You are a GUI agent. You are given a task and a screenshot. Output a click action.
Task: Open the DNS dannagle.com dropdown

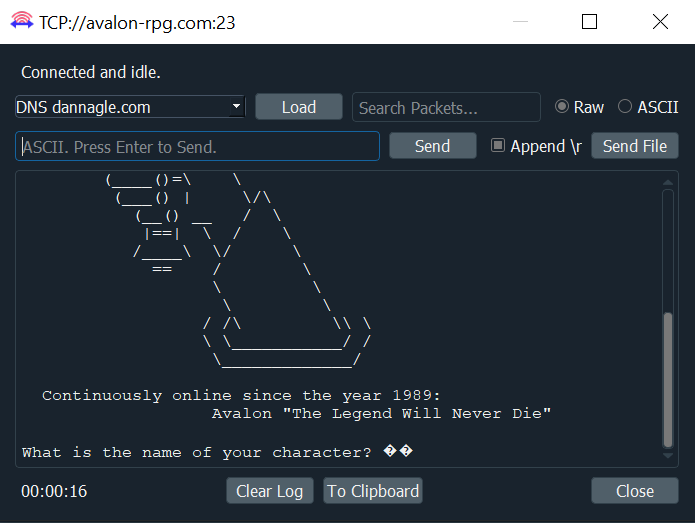point(130,107)
